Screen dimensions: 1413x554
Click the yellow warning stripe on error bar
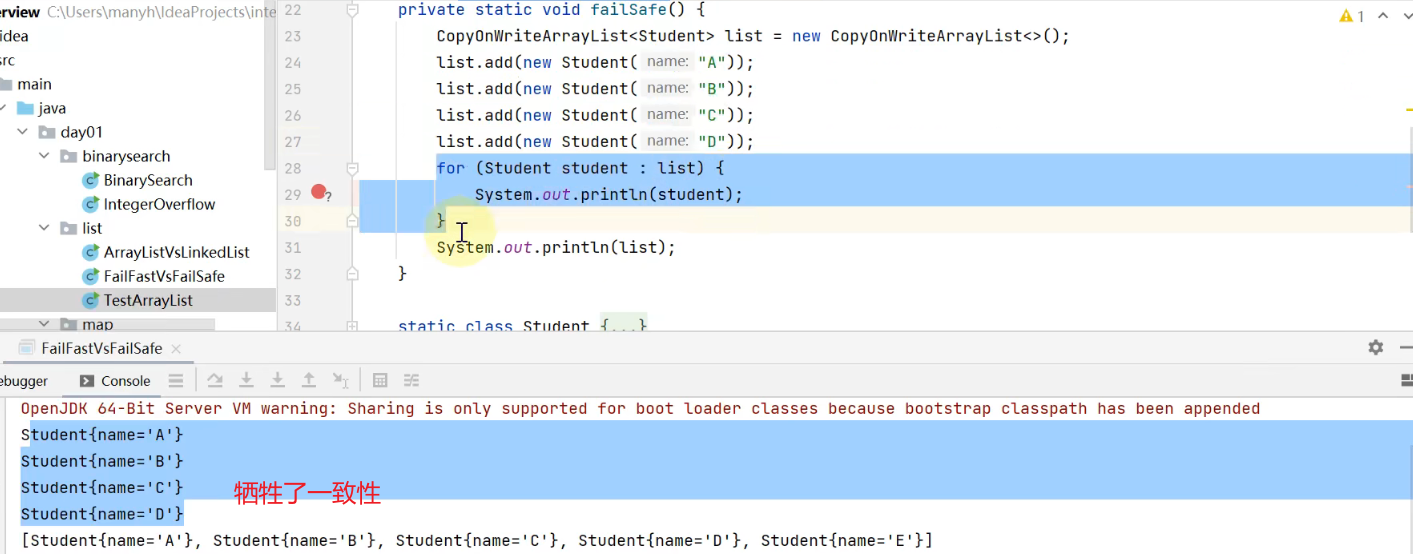point(1409,109)
